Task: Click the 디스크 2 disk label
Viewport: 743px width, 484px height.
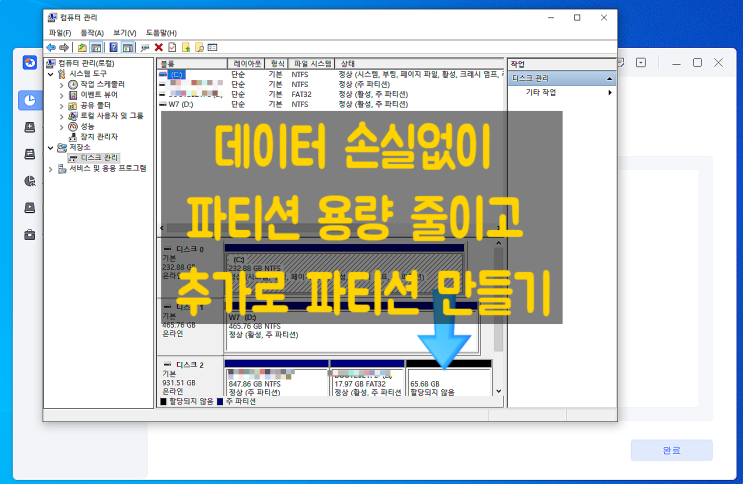Action: [x=190, y=365]
